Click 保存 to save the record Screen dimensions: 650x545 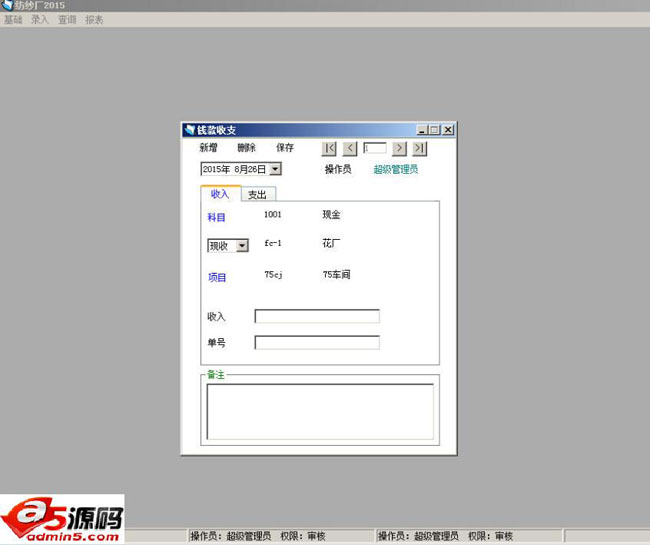285,148
